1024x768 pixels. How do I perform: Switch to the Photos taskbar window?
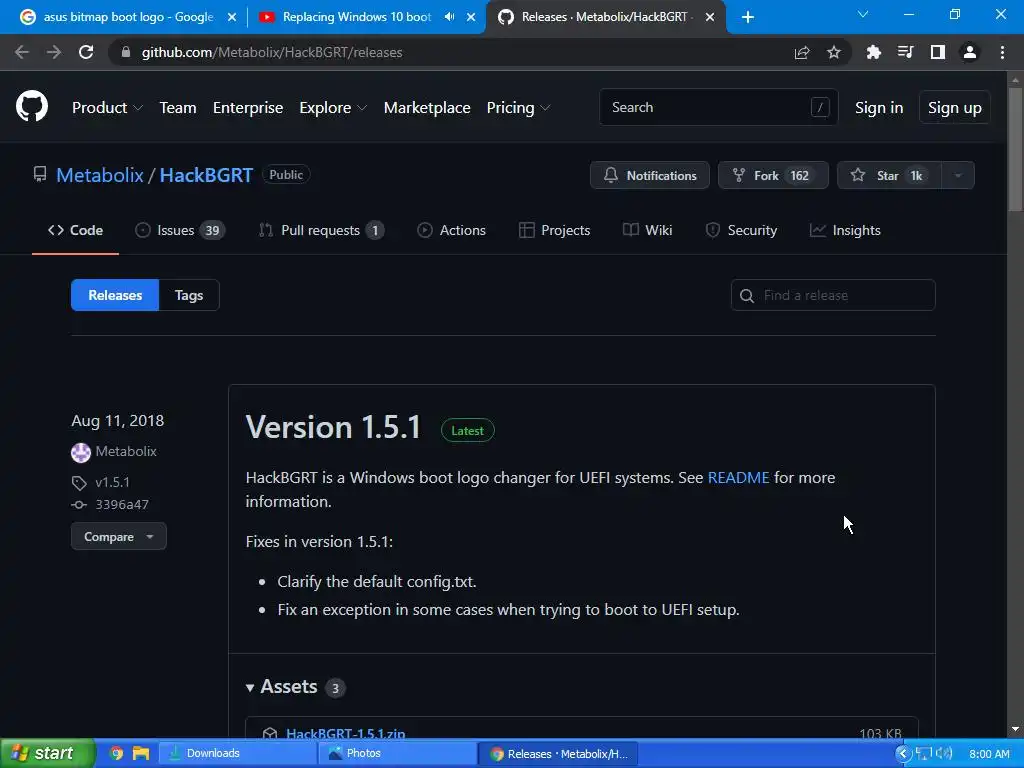pyautogui.click(x=397, y=754)
